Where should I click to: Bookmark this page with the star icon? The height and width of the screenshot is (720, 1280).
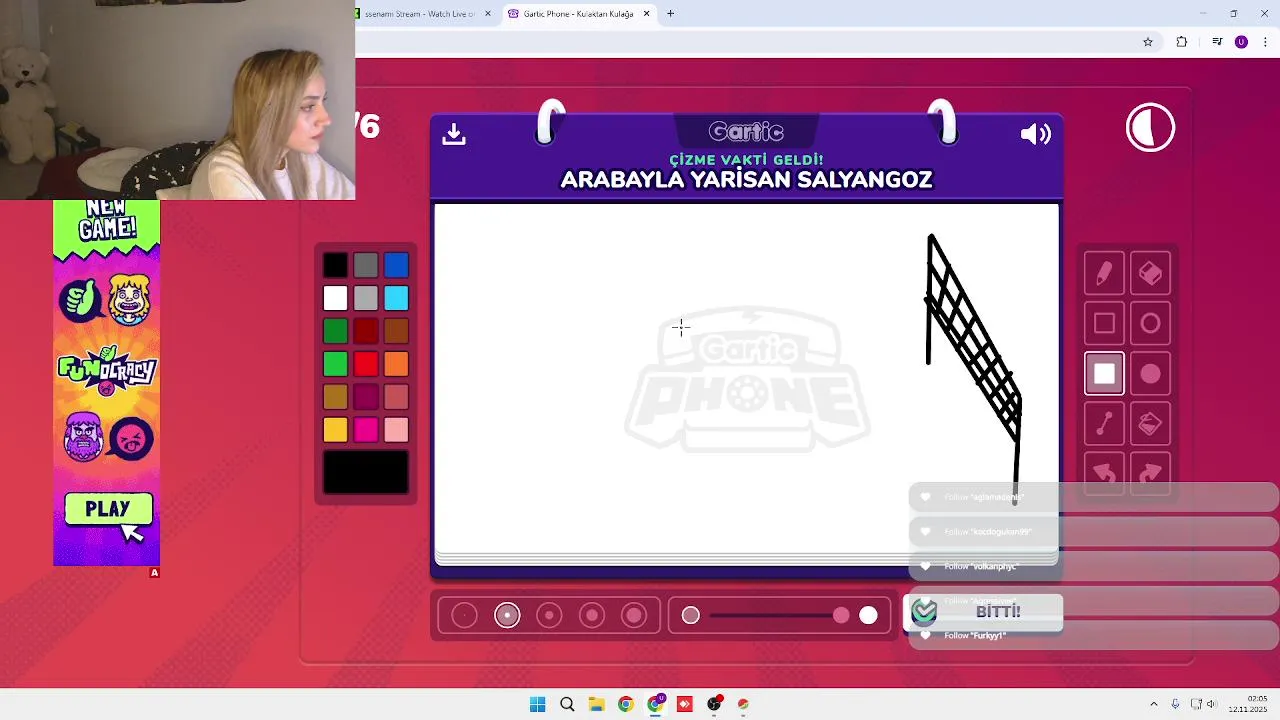[x=1148, y=42]
